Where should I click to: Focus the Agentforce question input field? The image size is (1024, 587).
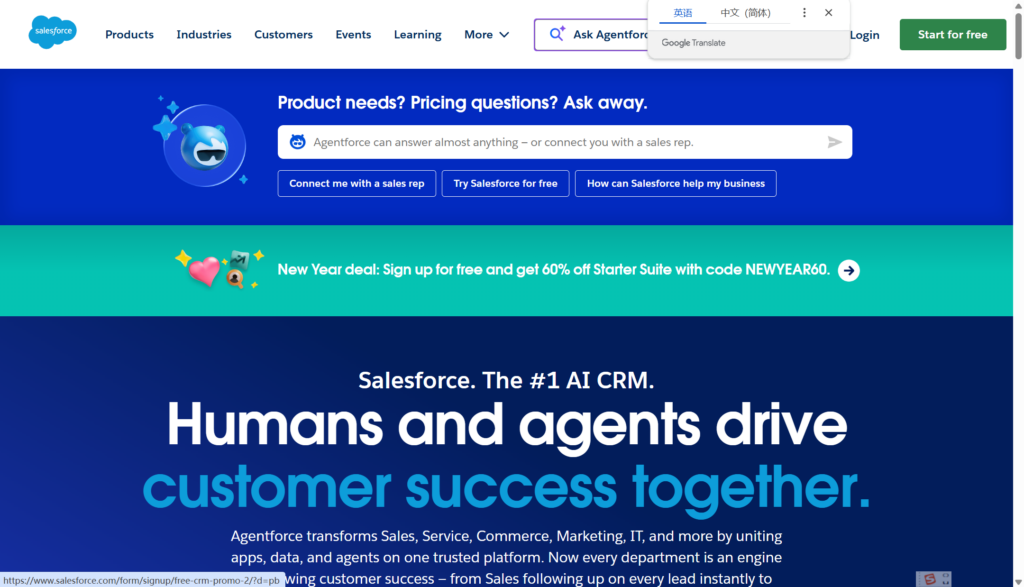point(560,142)
